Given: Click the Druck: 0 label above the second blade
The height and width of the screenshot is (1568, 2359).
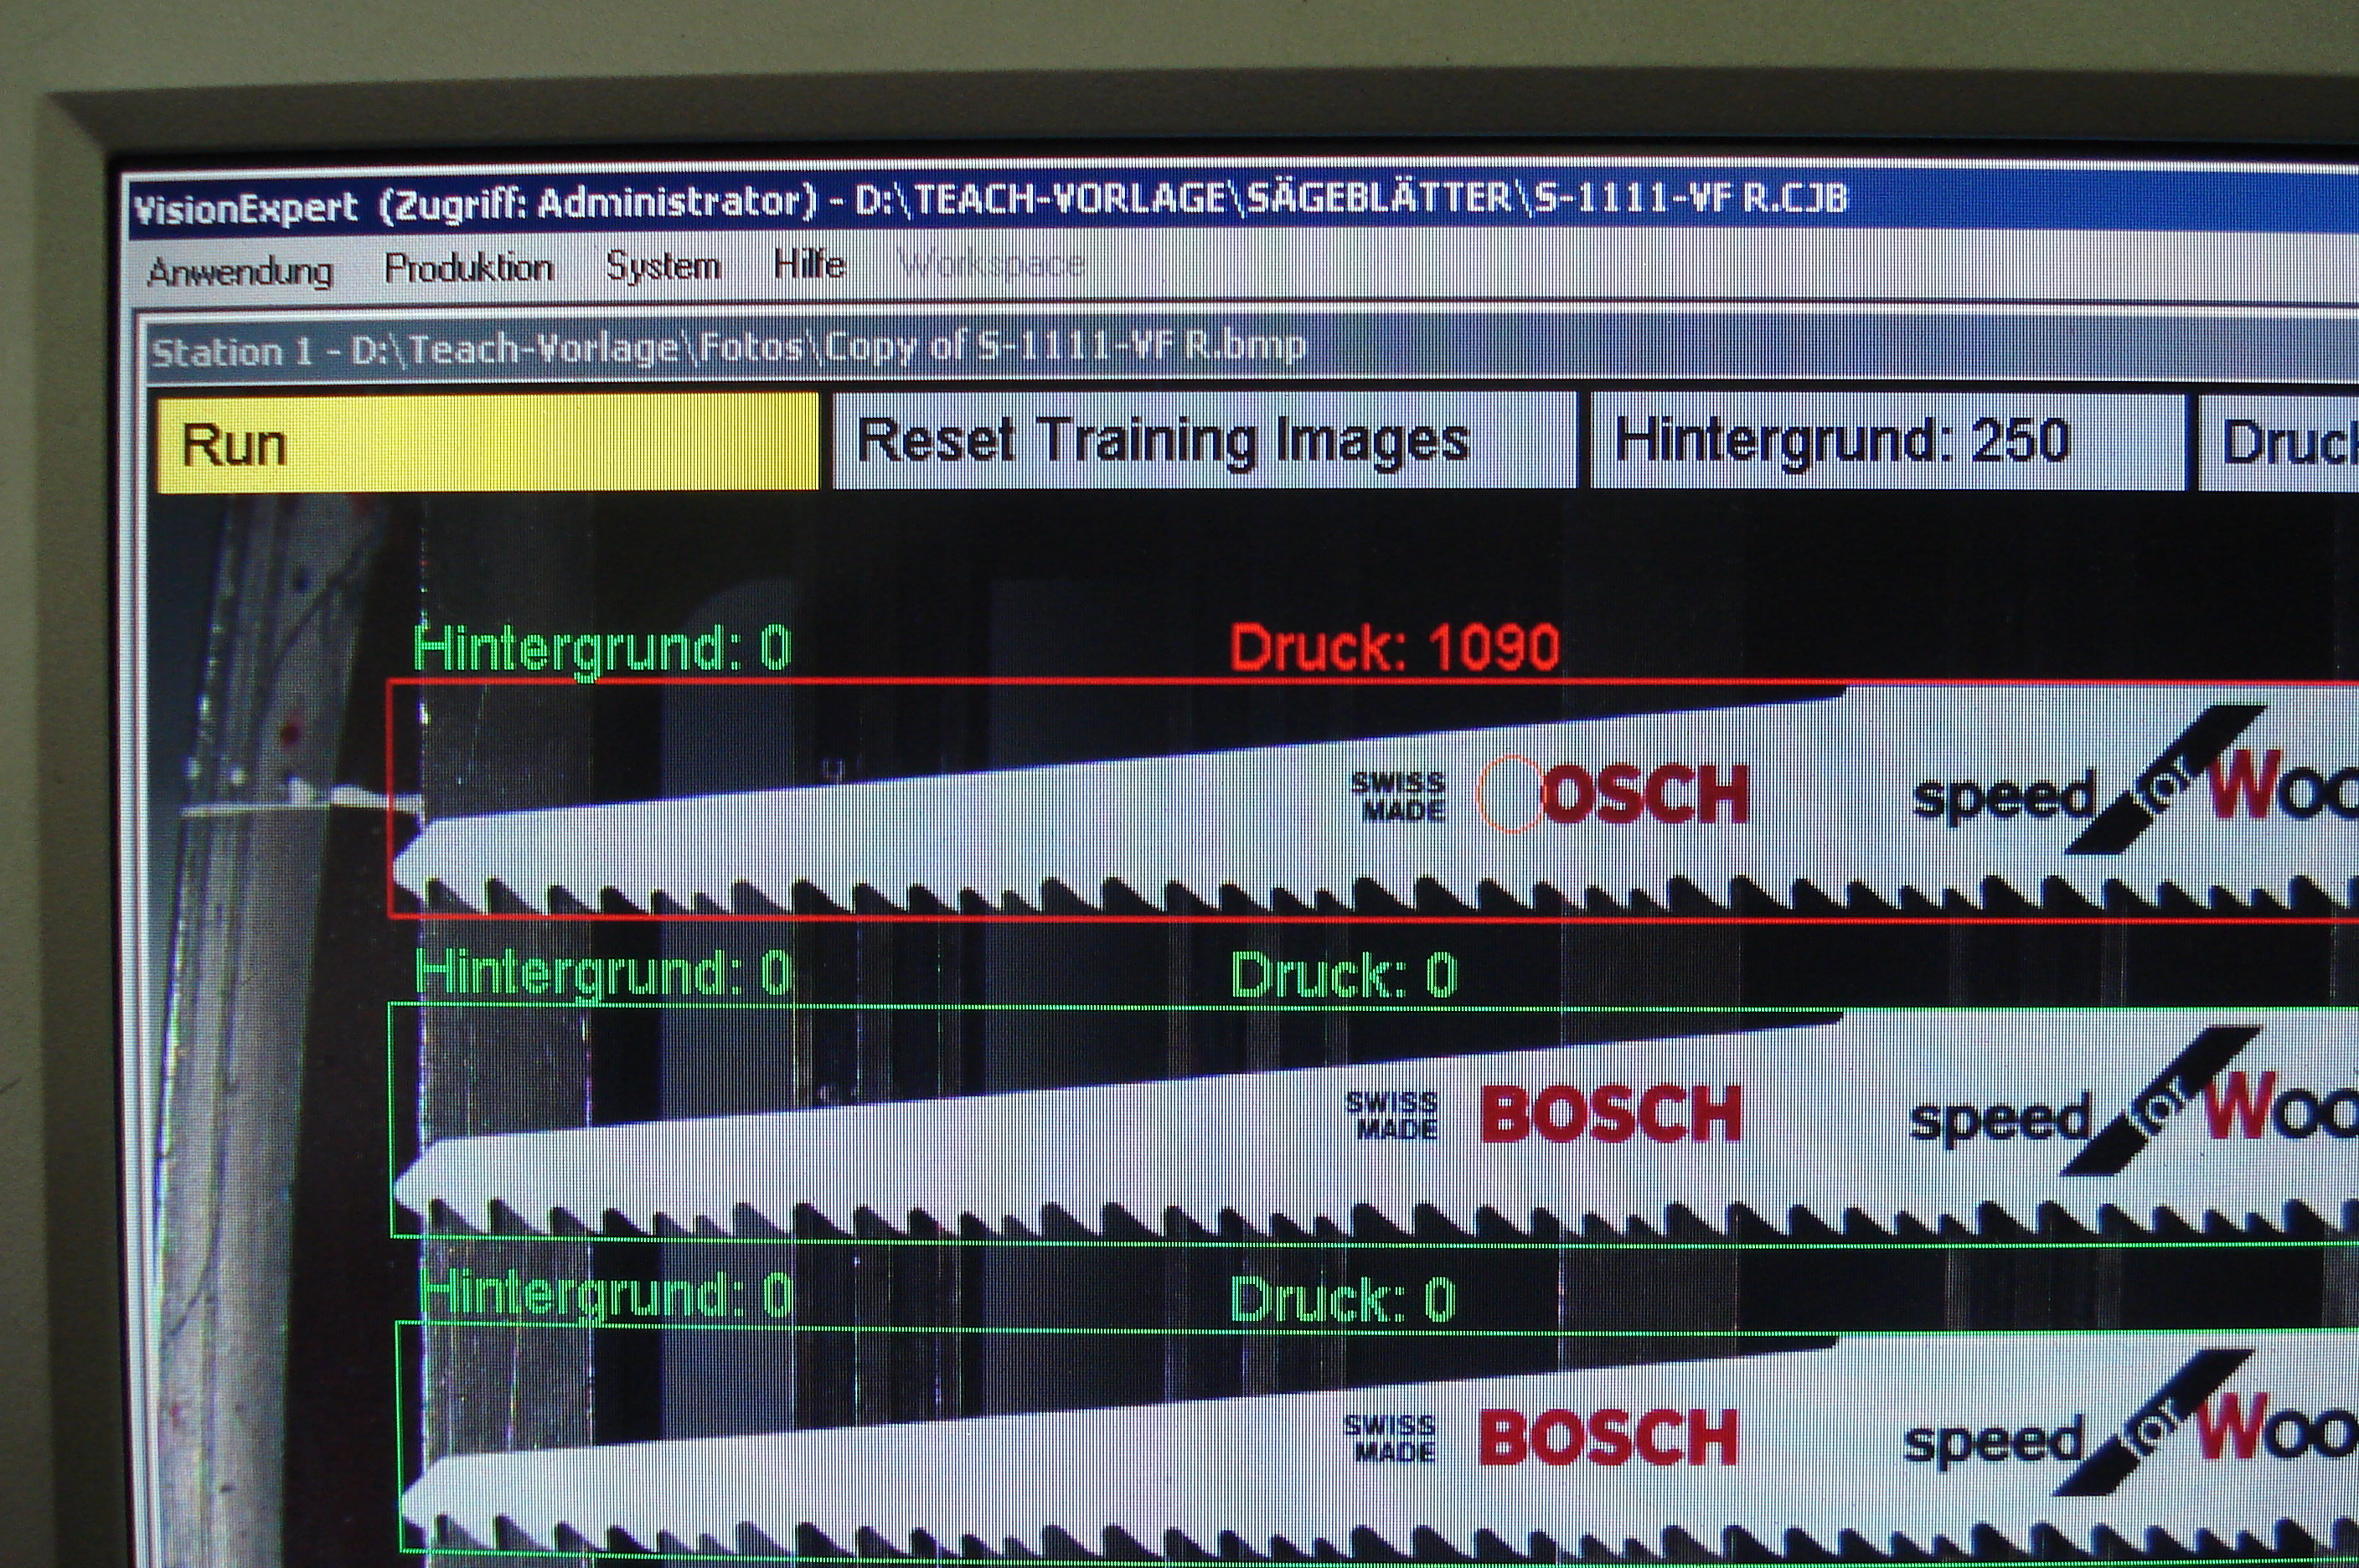Looking at the screenshot, I should 1343,975.
